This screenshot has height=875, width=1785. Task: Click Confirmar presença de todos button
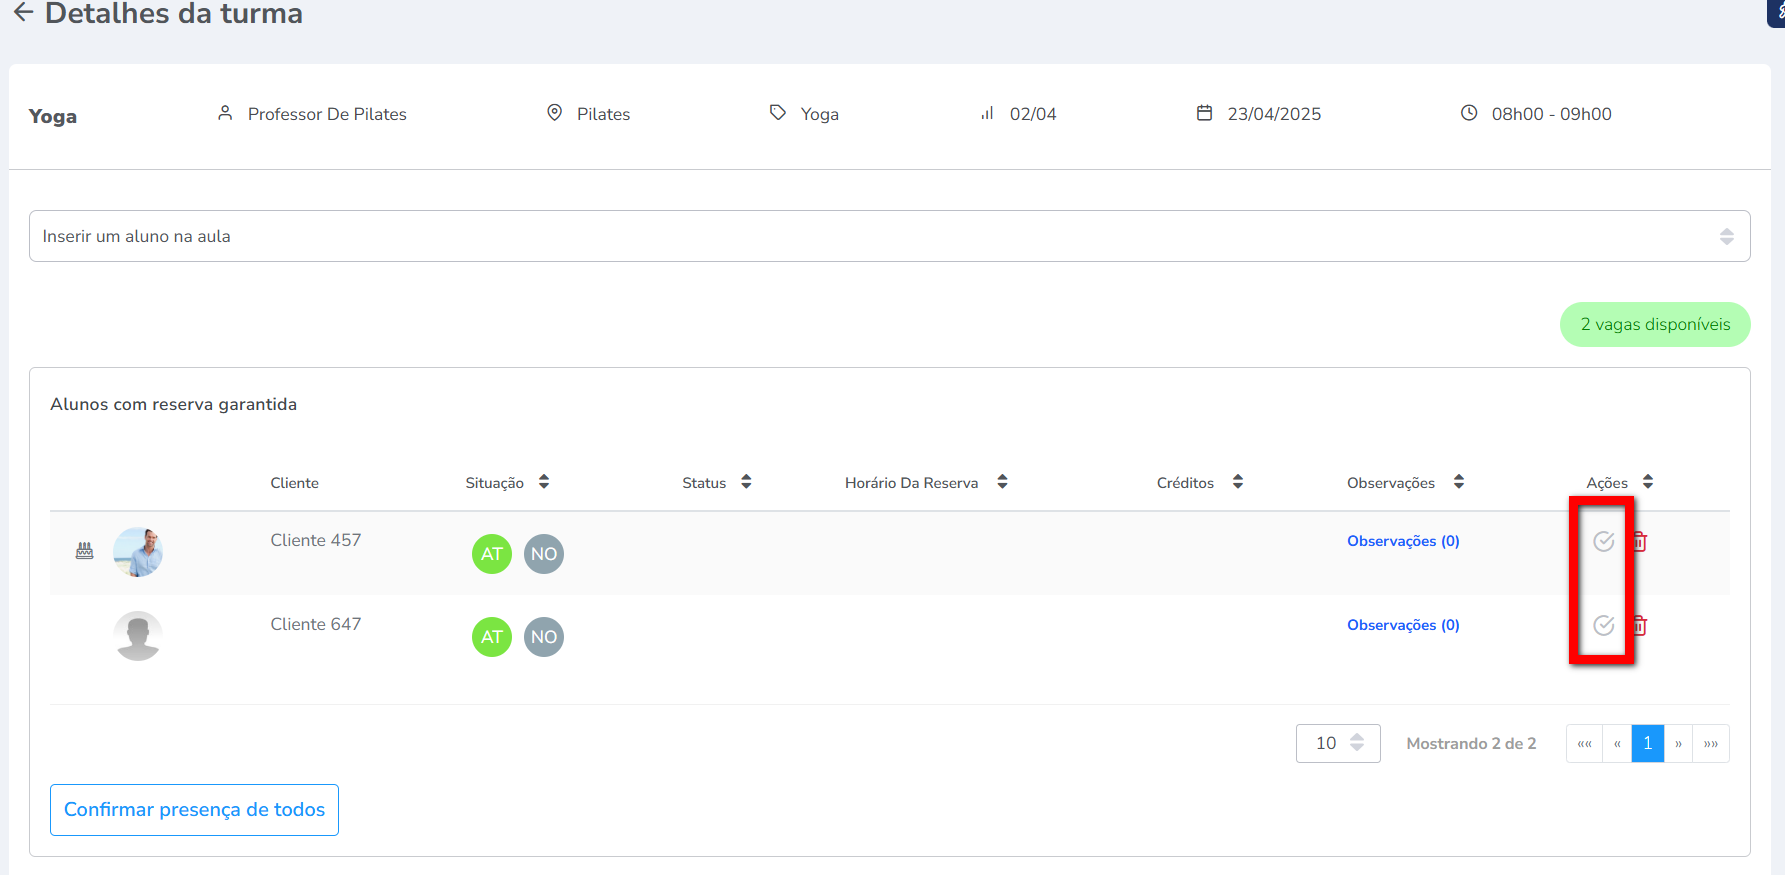[x=194, y=809]
